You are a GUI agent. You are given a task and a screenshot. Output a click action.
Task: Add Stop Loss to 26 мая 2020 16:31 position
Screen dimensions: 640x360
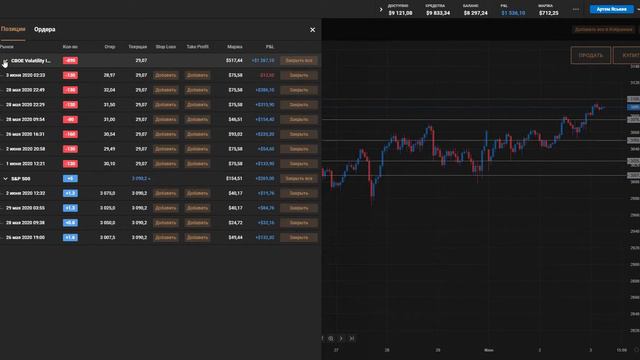(165, 134)
